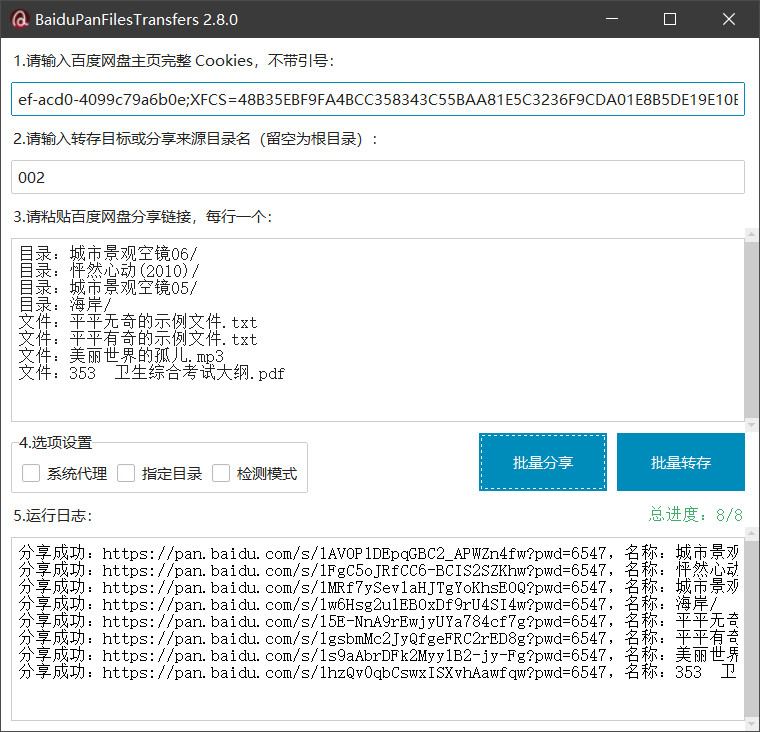Click the log entry with link 1gsbmMc2JyQfgeFRC2rED8g
This screenshot has width=760, height=732.
coord(378,638)
